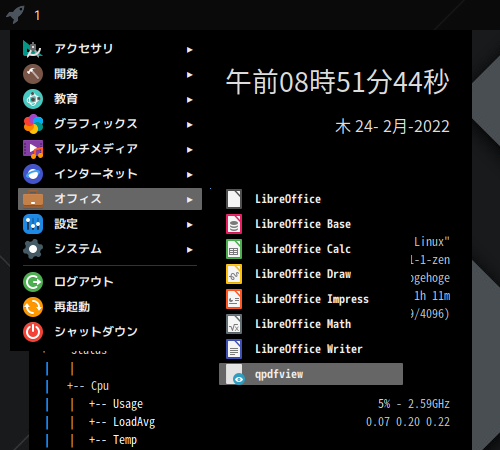Click the シャットダウン red power icon
Screen dimensions: 500x450
pos(33,332)
